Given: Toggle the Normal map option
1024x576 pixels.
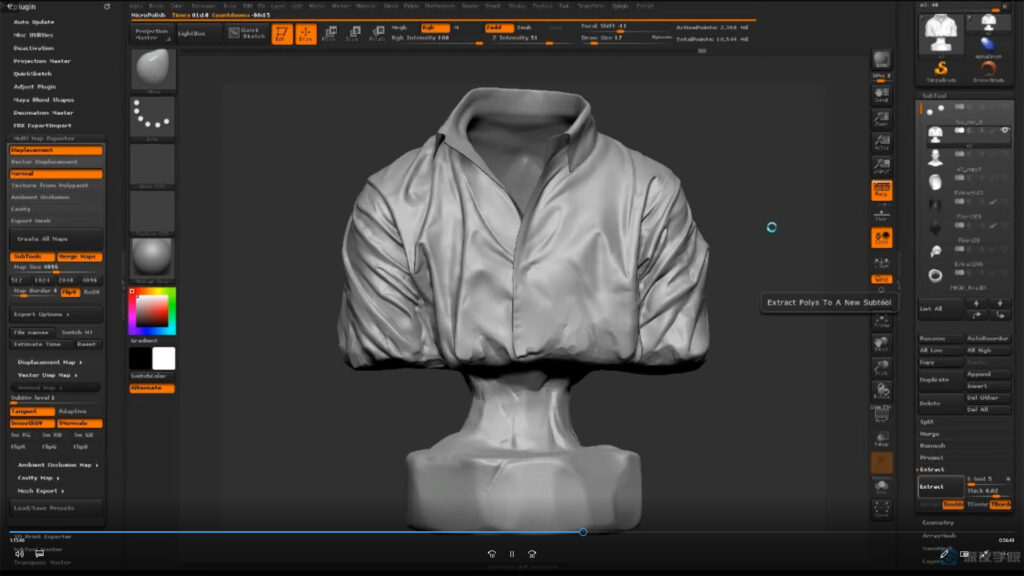Looking at the screenshot, I should (x=56, y=174).
